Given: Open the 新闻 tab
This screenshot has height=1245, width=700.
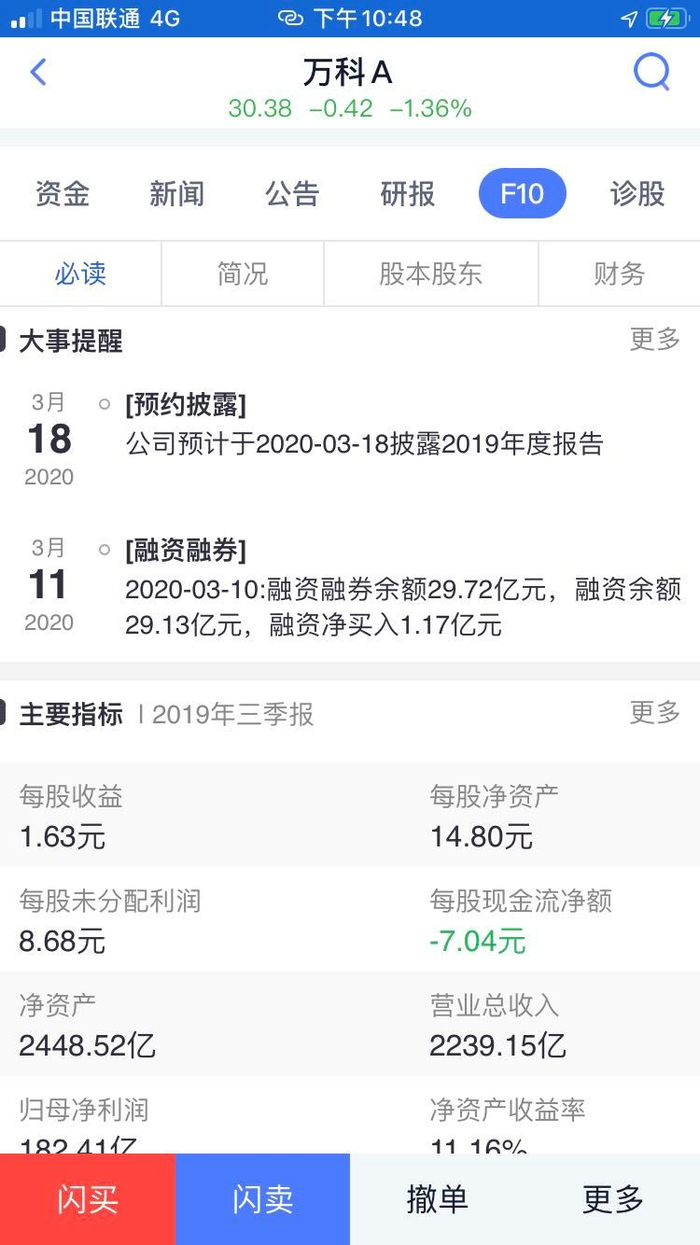Looking at the screenshot, I should click(177, 194).
